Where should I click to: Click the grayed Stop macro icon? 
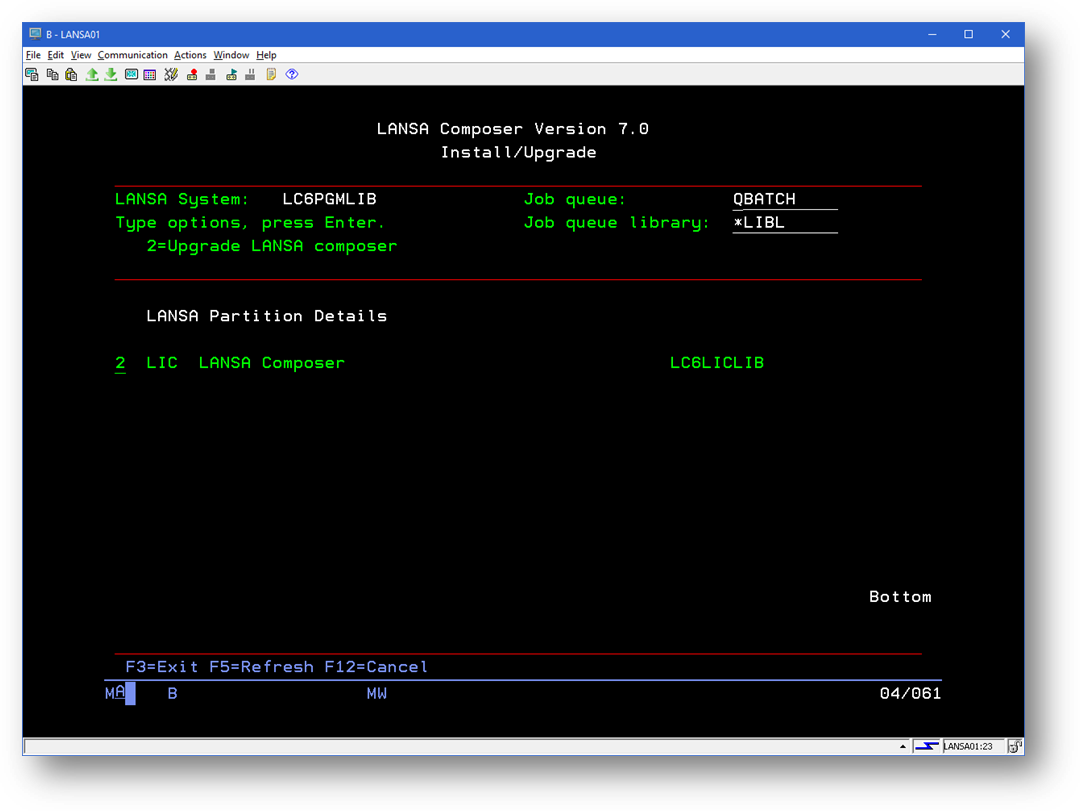click(211, 74)
